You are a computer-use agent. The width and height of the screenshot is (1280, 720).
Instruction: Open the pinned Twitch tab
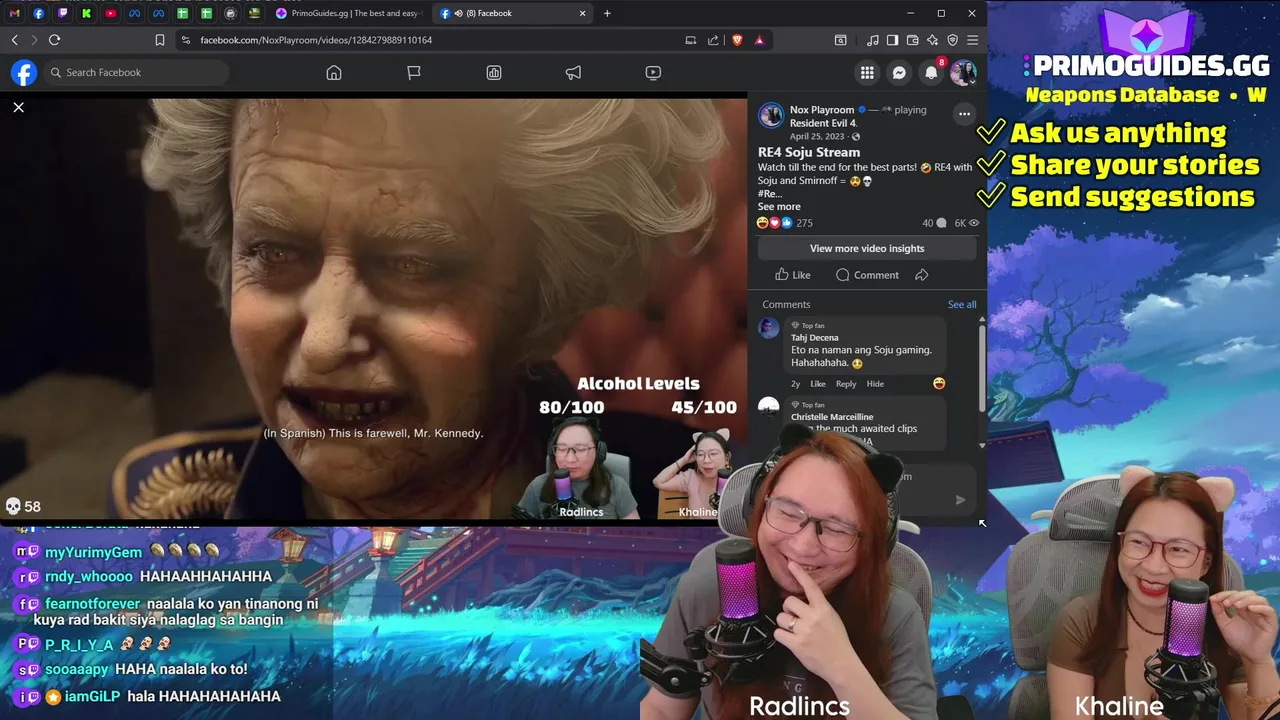62,13
